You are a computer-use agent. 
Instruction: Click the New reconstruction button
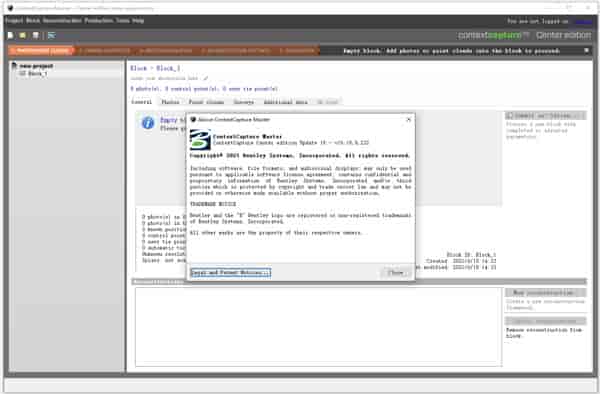tap(545, 293)
